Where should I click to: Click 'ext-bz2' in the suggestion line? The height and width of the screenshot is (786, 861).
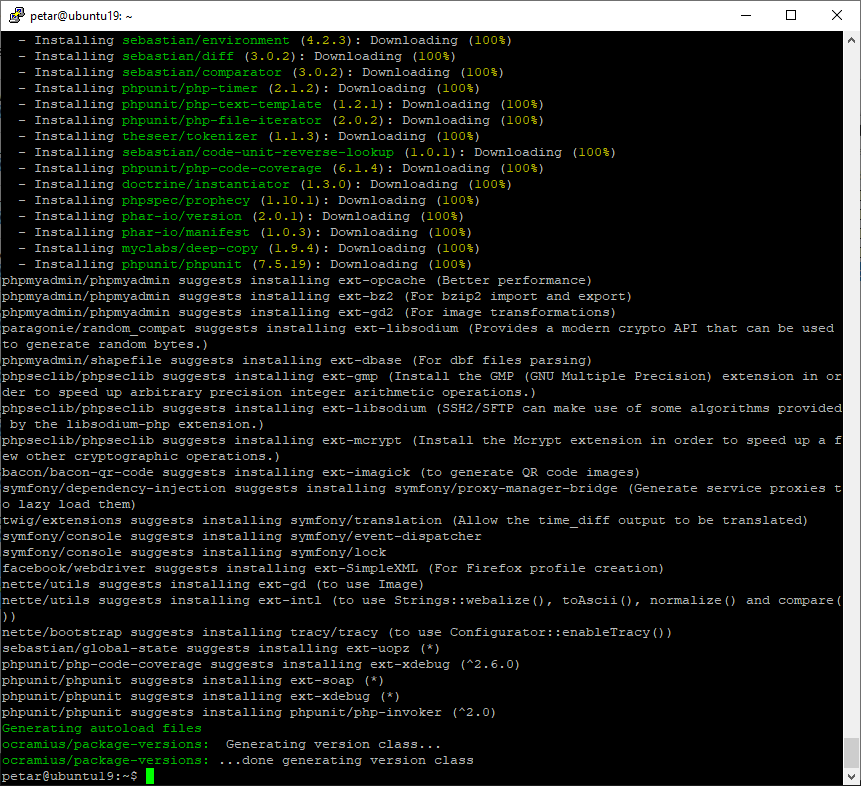click(x=366, y=296)
